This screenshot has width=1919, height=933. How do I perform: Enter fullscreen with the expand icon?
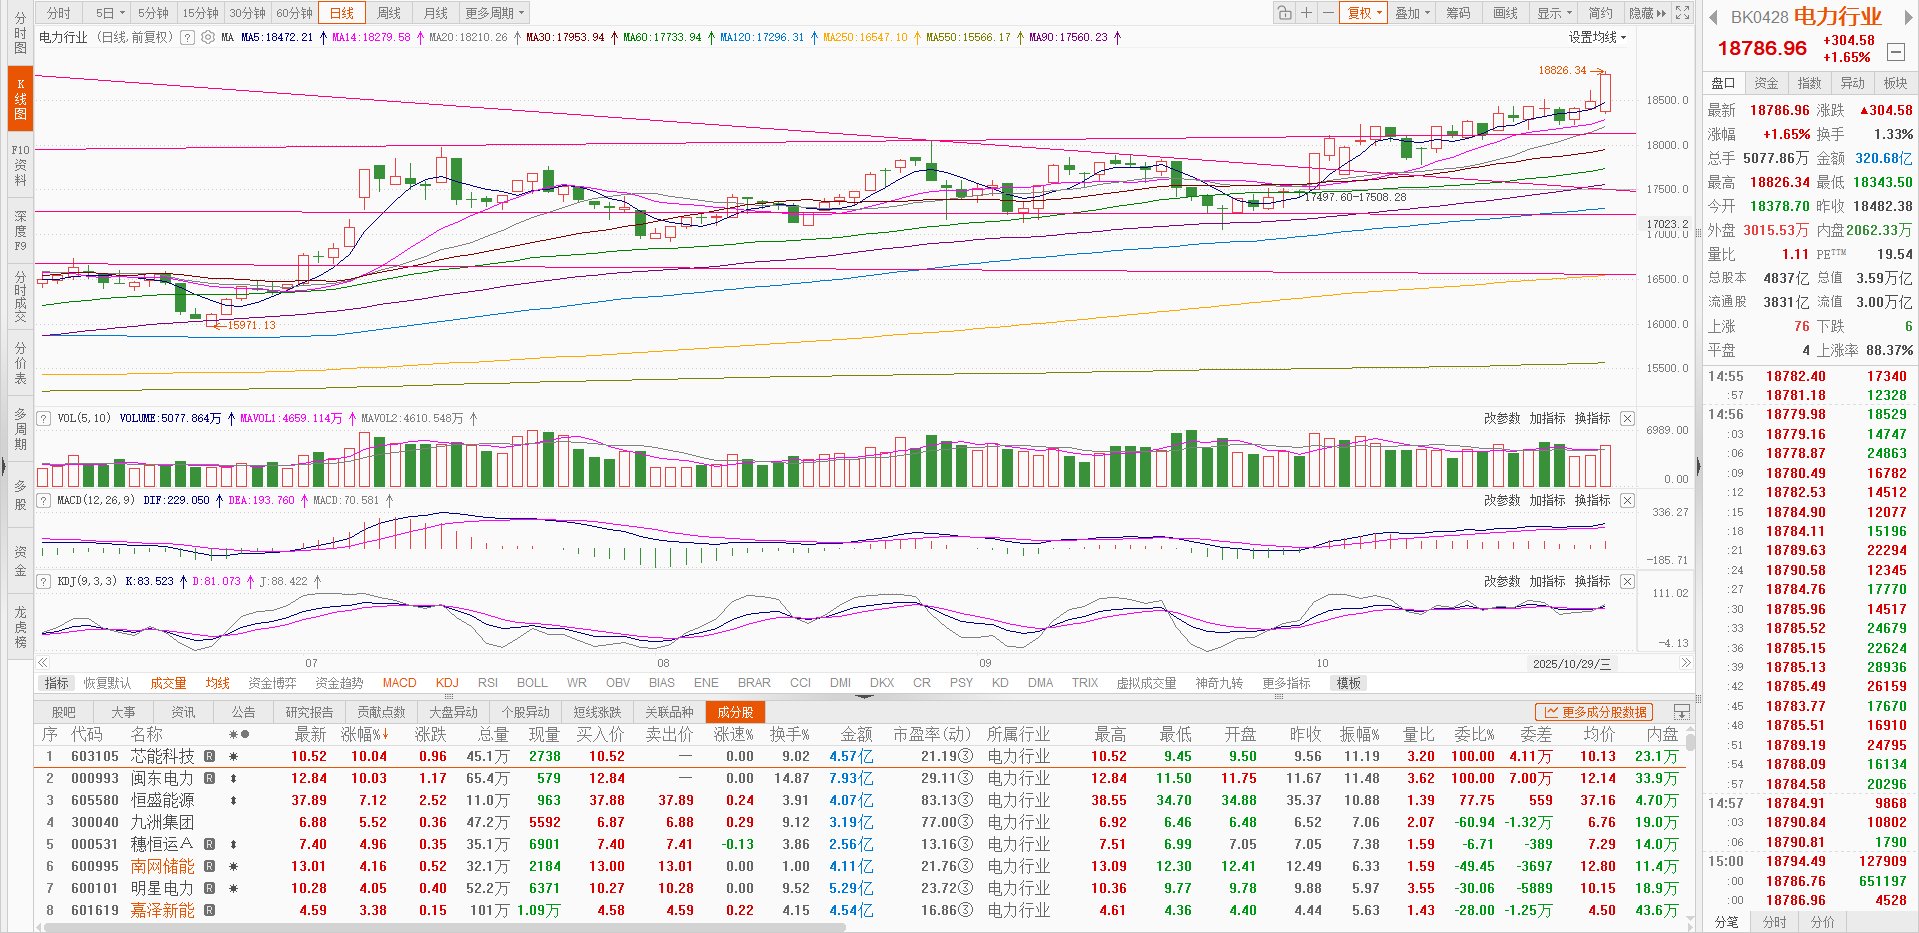pos(1684,12)
